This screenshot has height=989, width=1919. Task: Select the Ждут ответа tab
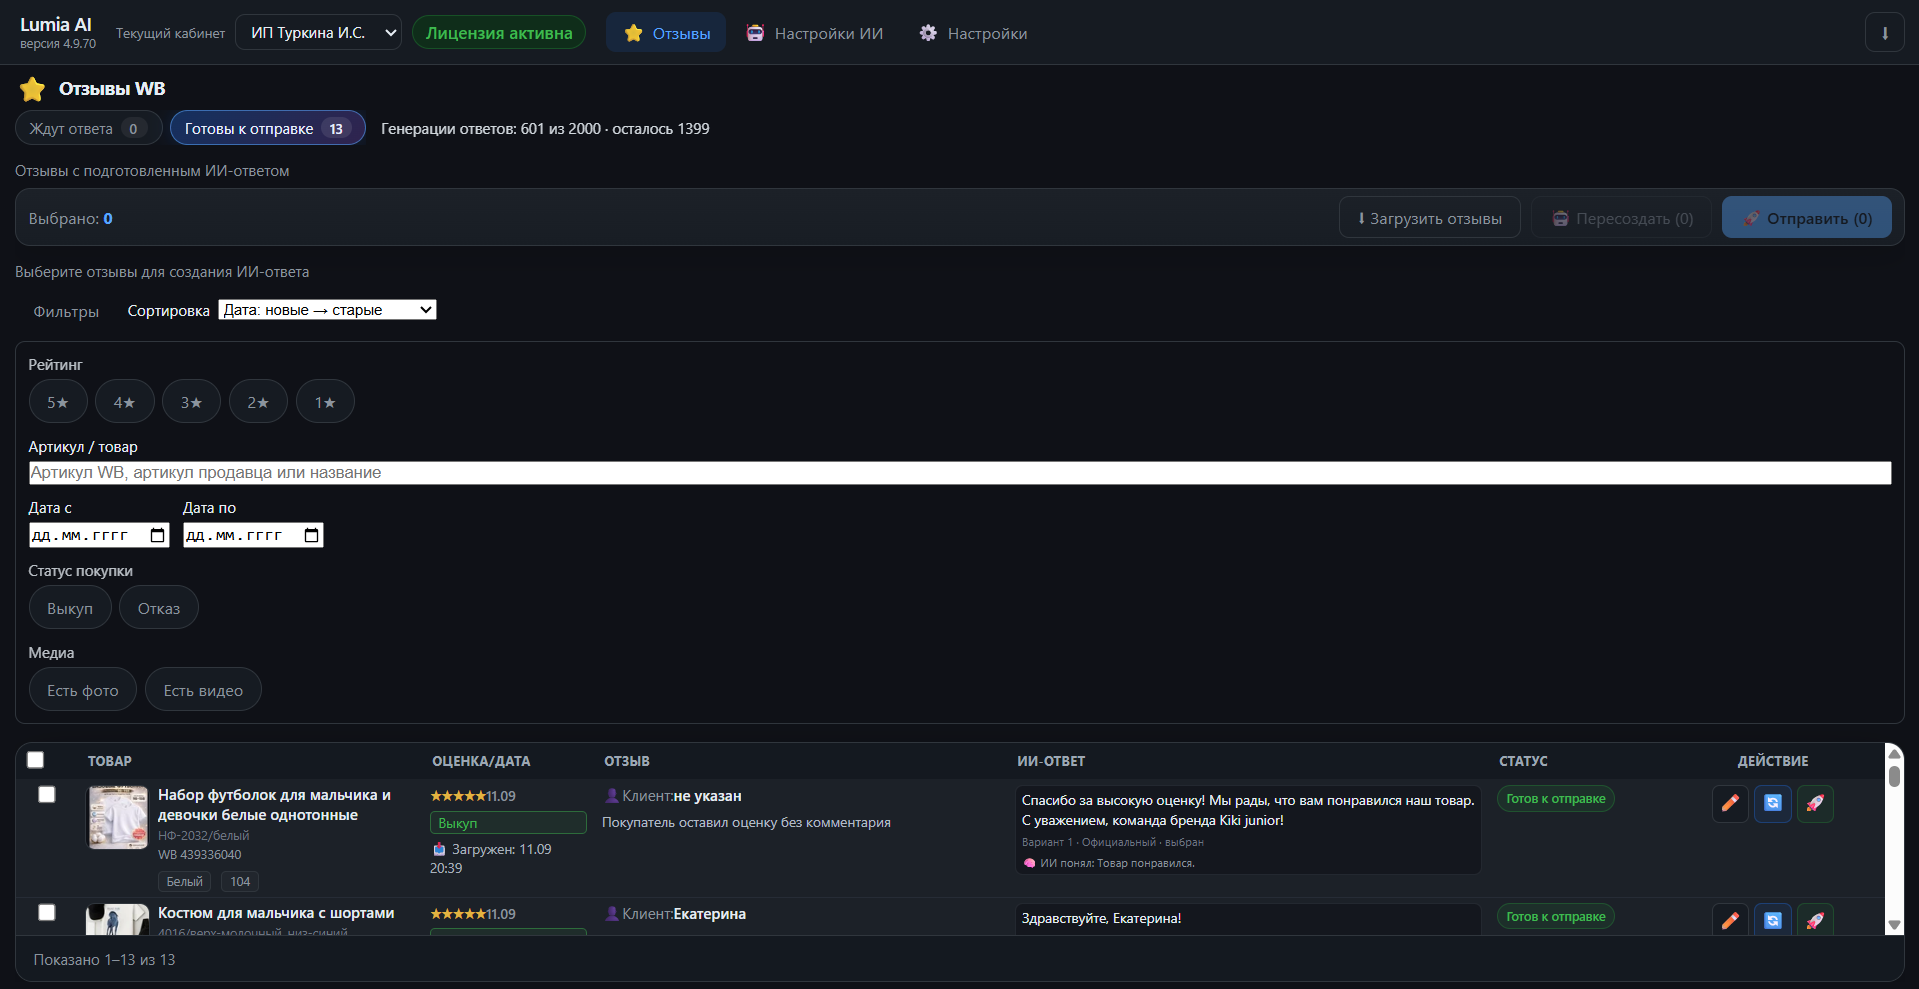[x=88, y=128]
